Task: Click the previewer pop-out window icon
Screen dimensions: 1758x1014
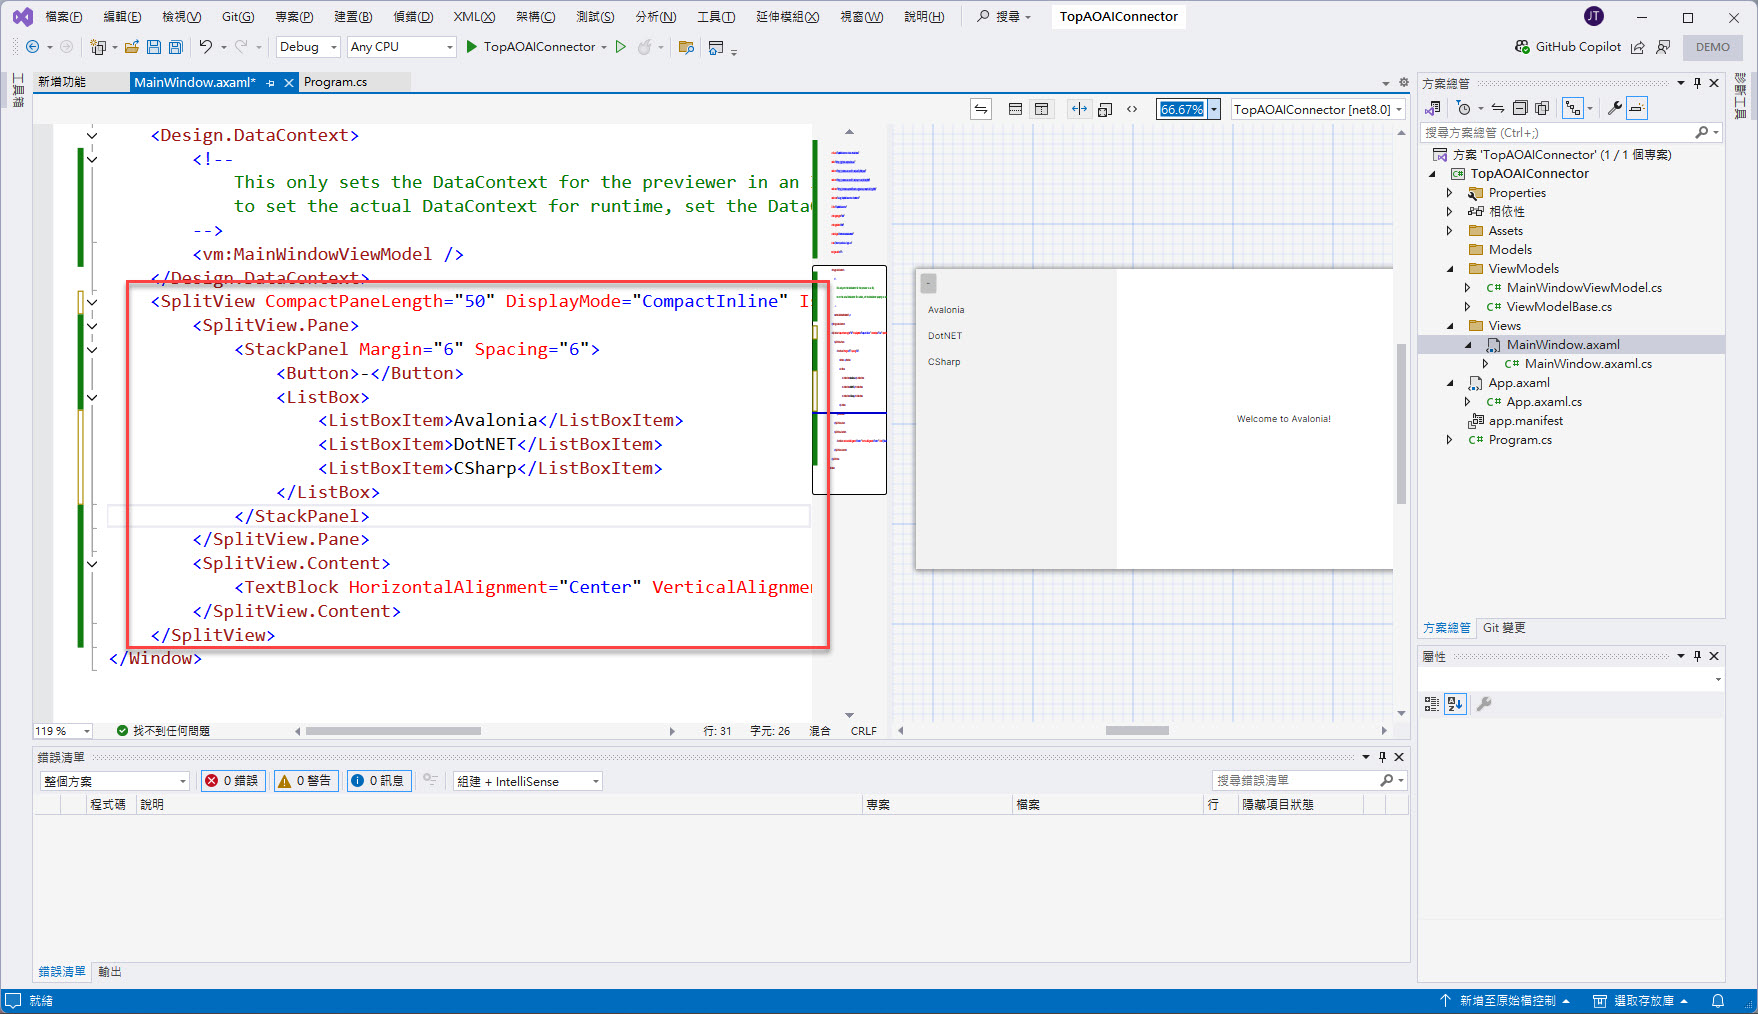Action: coord(1105,109)
